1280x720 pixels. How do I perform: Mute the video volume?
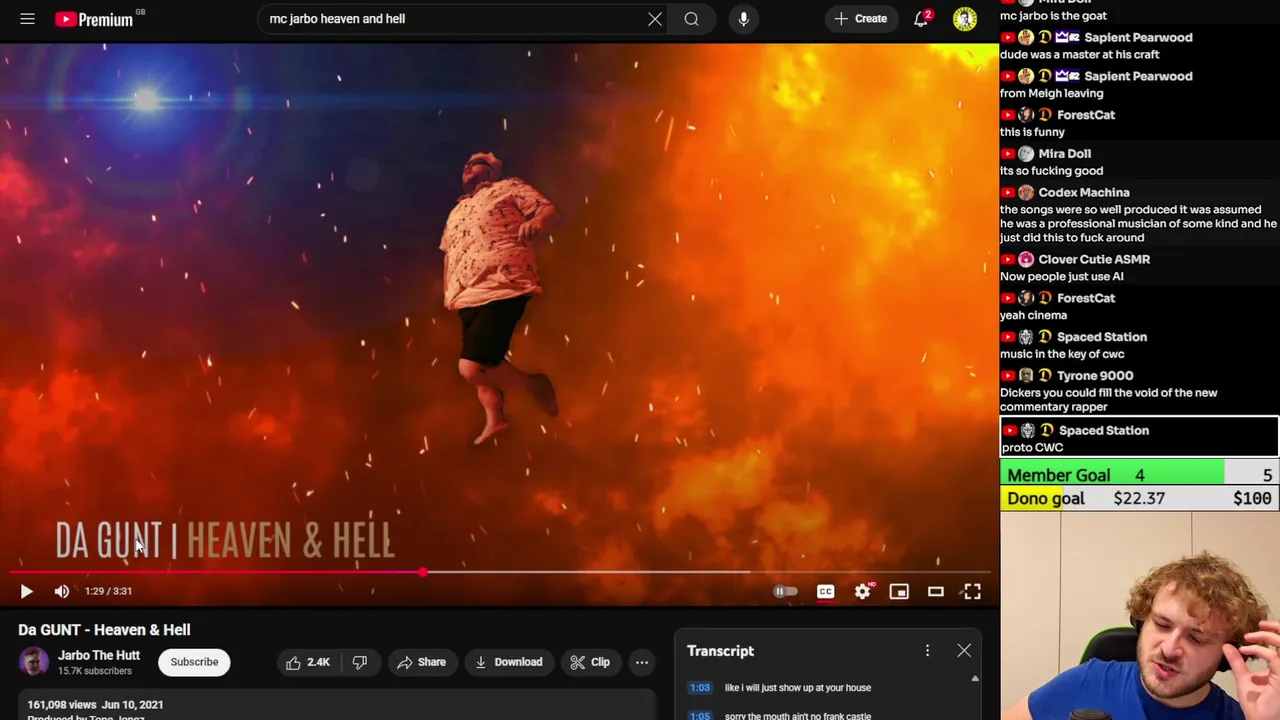click(x=62, y=591)
